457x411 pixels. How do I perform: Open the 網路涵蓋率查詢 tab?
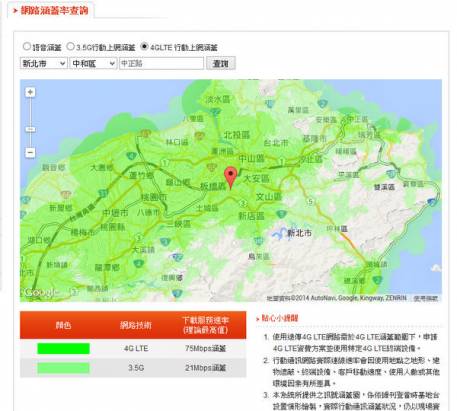click(x=51, y=10)
